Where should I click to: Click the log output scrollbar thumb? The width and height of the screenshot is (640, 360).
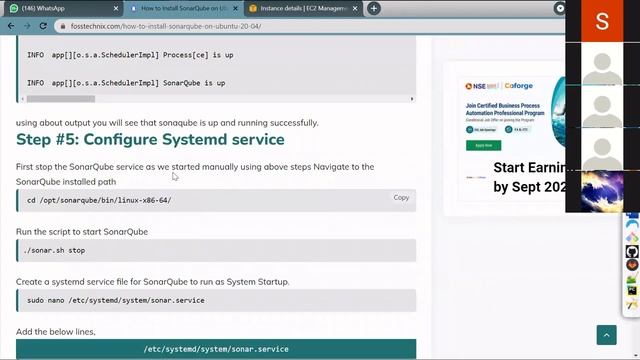[61, 99]
